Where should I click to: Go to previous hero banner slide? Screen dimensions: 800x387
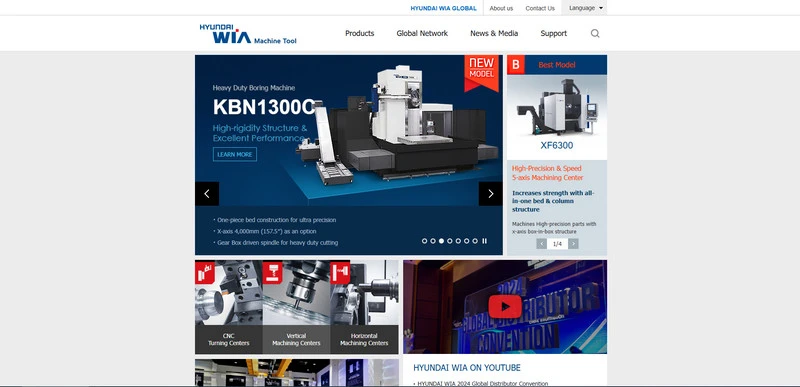pos(207,194)
